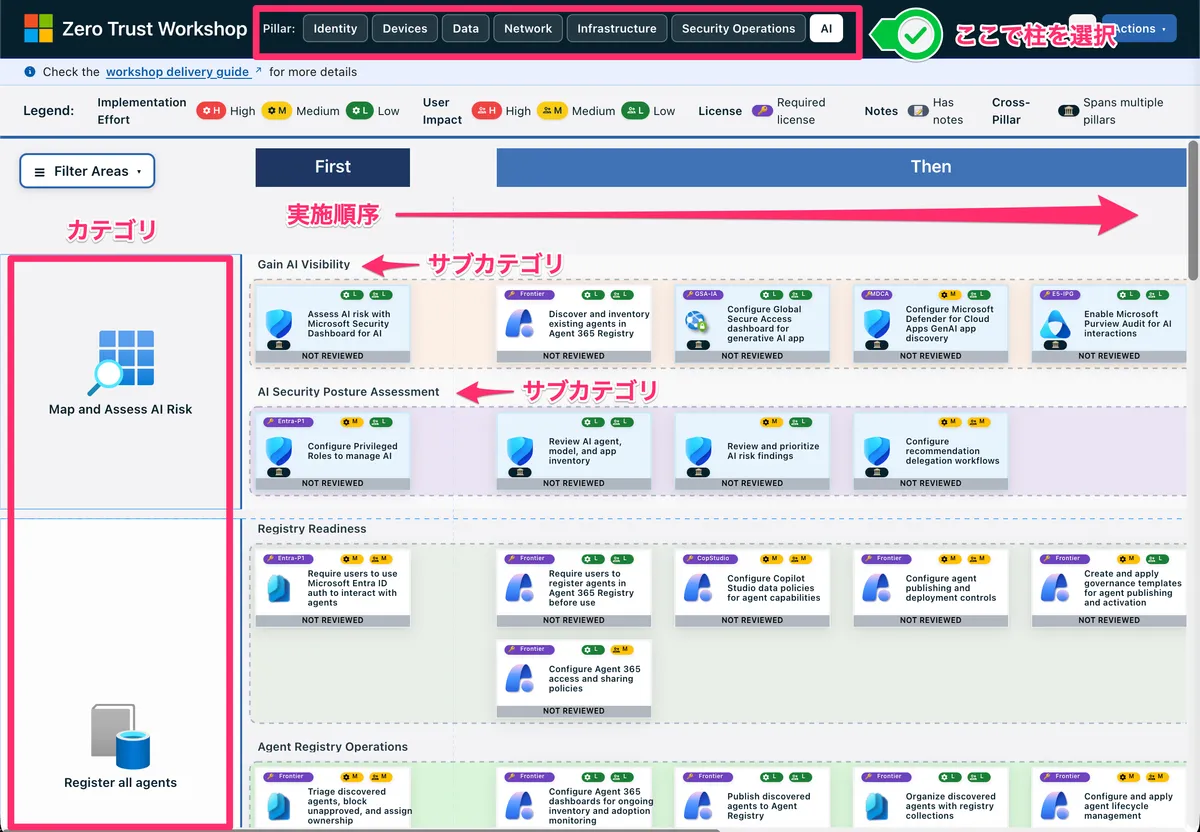Click the Copilot icon on Configure Copilot Studio data policies card
The width and height of the screenshot is (1200, 832).
(x=697, y=589)
